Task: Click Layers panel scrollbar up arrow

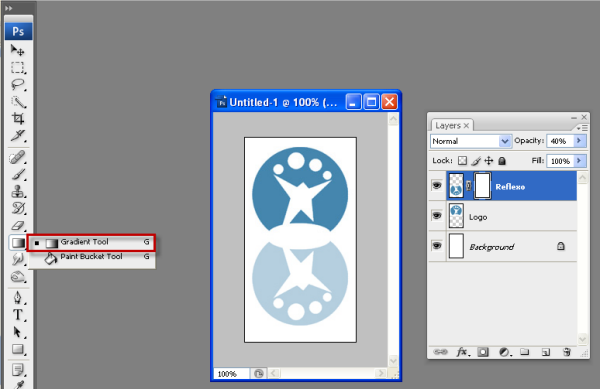Action: tap(582, 177)
